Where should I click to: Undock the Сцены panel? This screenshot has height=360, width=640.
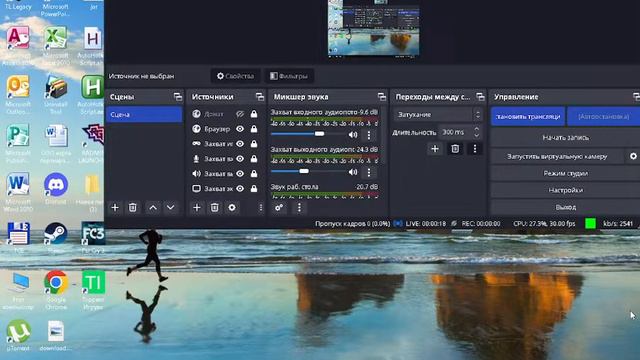click(x=178, y=97)
